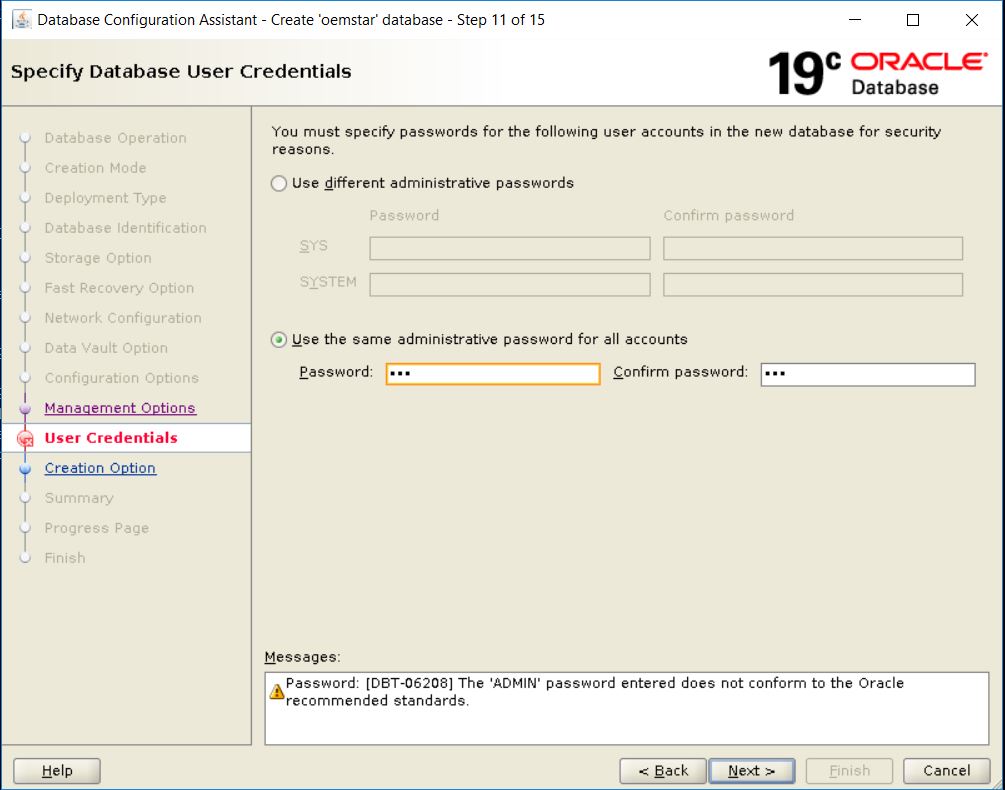
Task: Select 'Use different administrative passwords' option
Action: coord(279,184)
